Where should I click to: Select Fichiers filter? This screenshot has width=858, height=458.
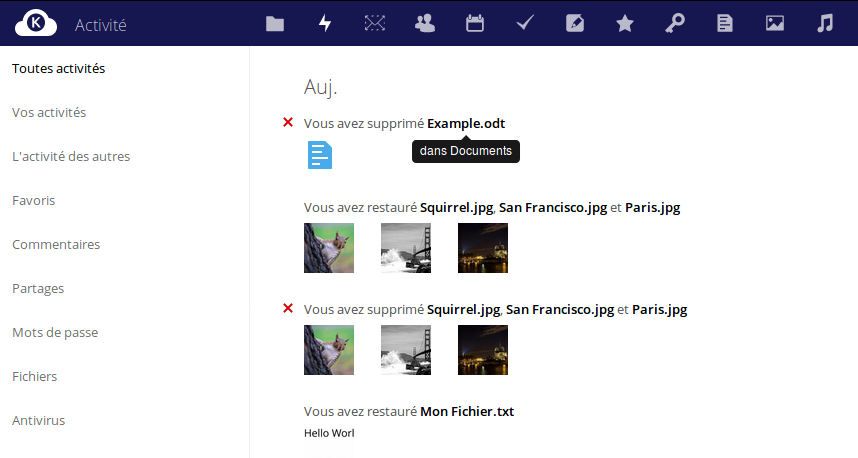tap(34, 376)
